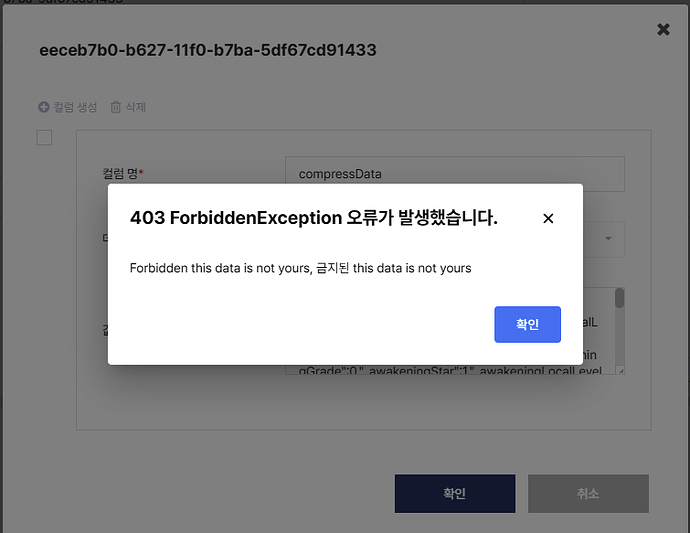Click the 'Forbidden this data is not yours' message

[x=300, y=268]
